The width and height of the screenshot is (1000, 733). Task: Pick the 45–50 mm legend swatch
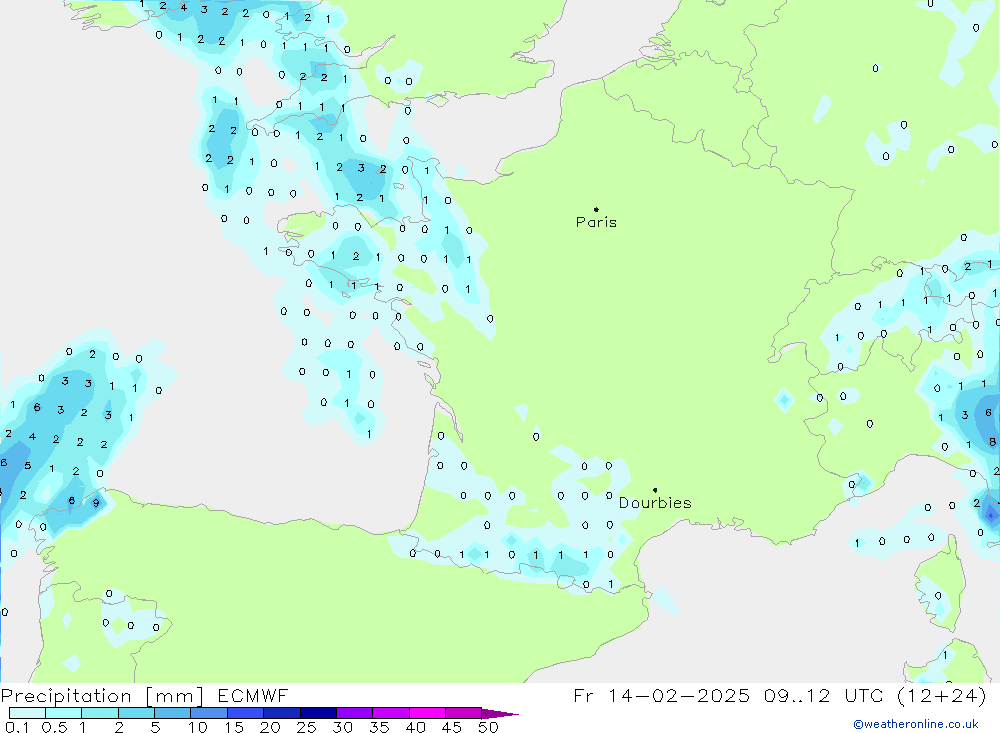coord(463,713)
